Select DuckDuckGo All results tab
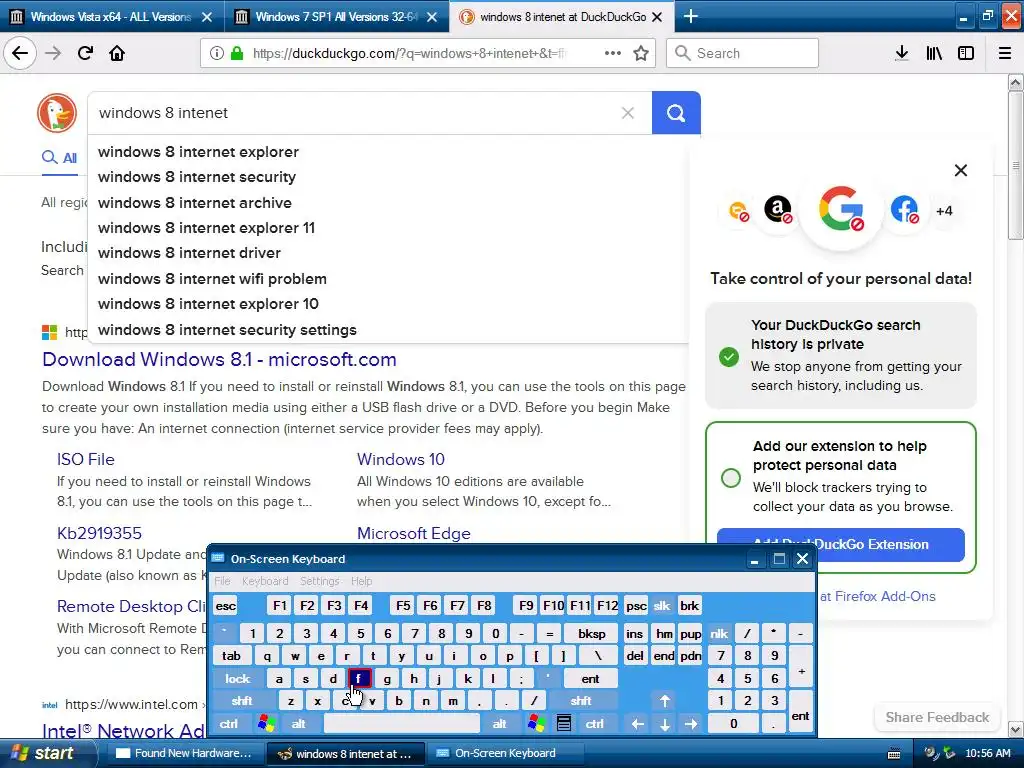The image size is (1024, 768). coord(60,157)
